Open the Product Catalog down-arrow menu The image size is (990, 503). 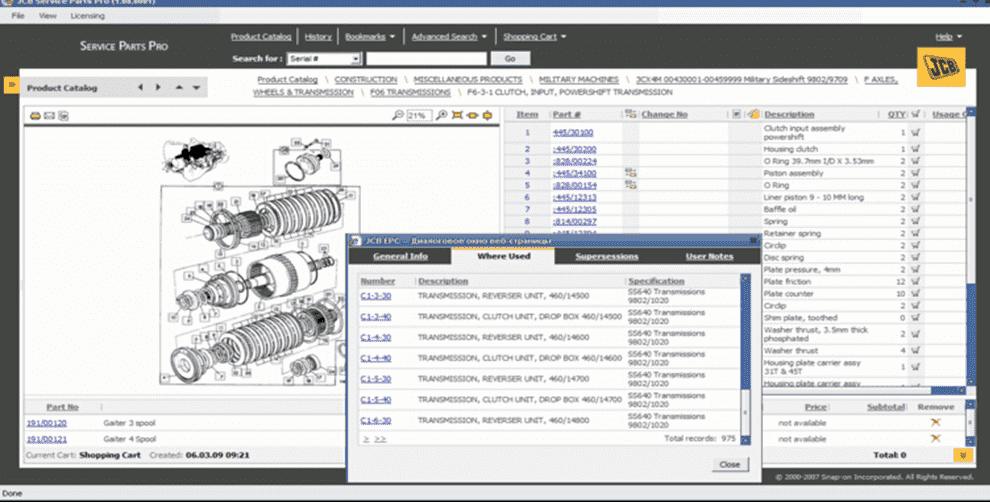click(196, 88)
